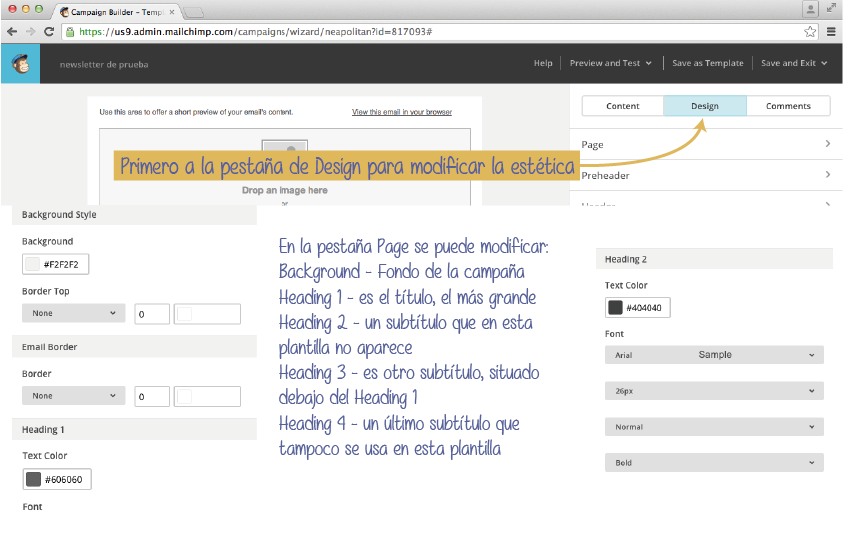Screen dimensions: 843x538
Task: Go forward in the browser
Action: (x=31, y=32)
